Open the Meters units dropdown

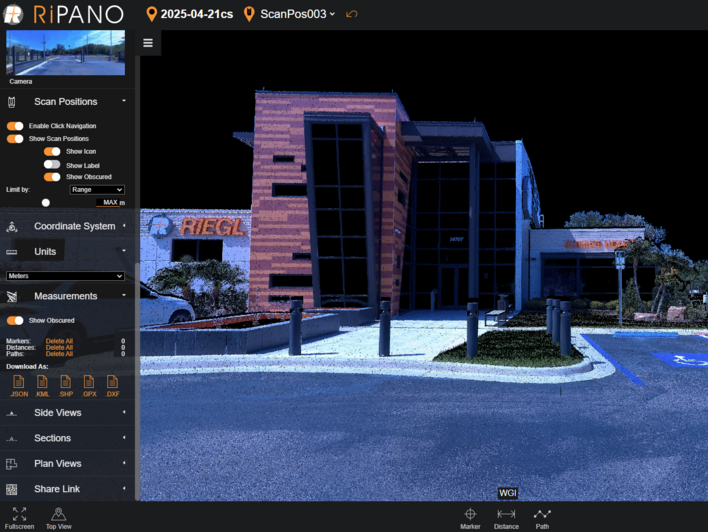pyautogui.click(x=65, y=276)
